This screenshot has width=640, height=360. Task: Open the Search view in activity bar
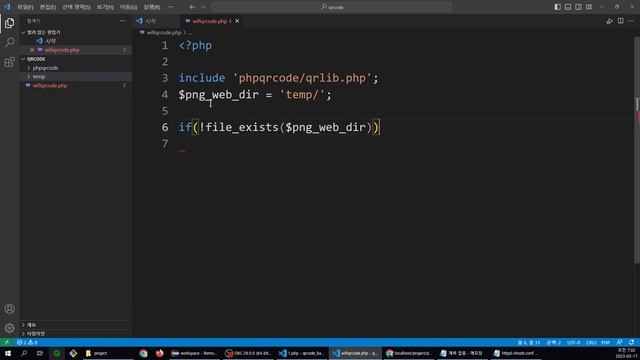9,42
